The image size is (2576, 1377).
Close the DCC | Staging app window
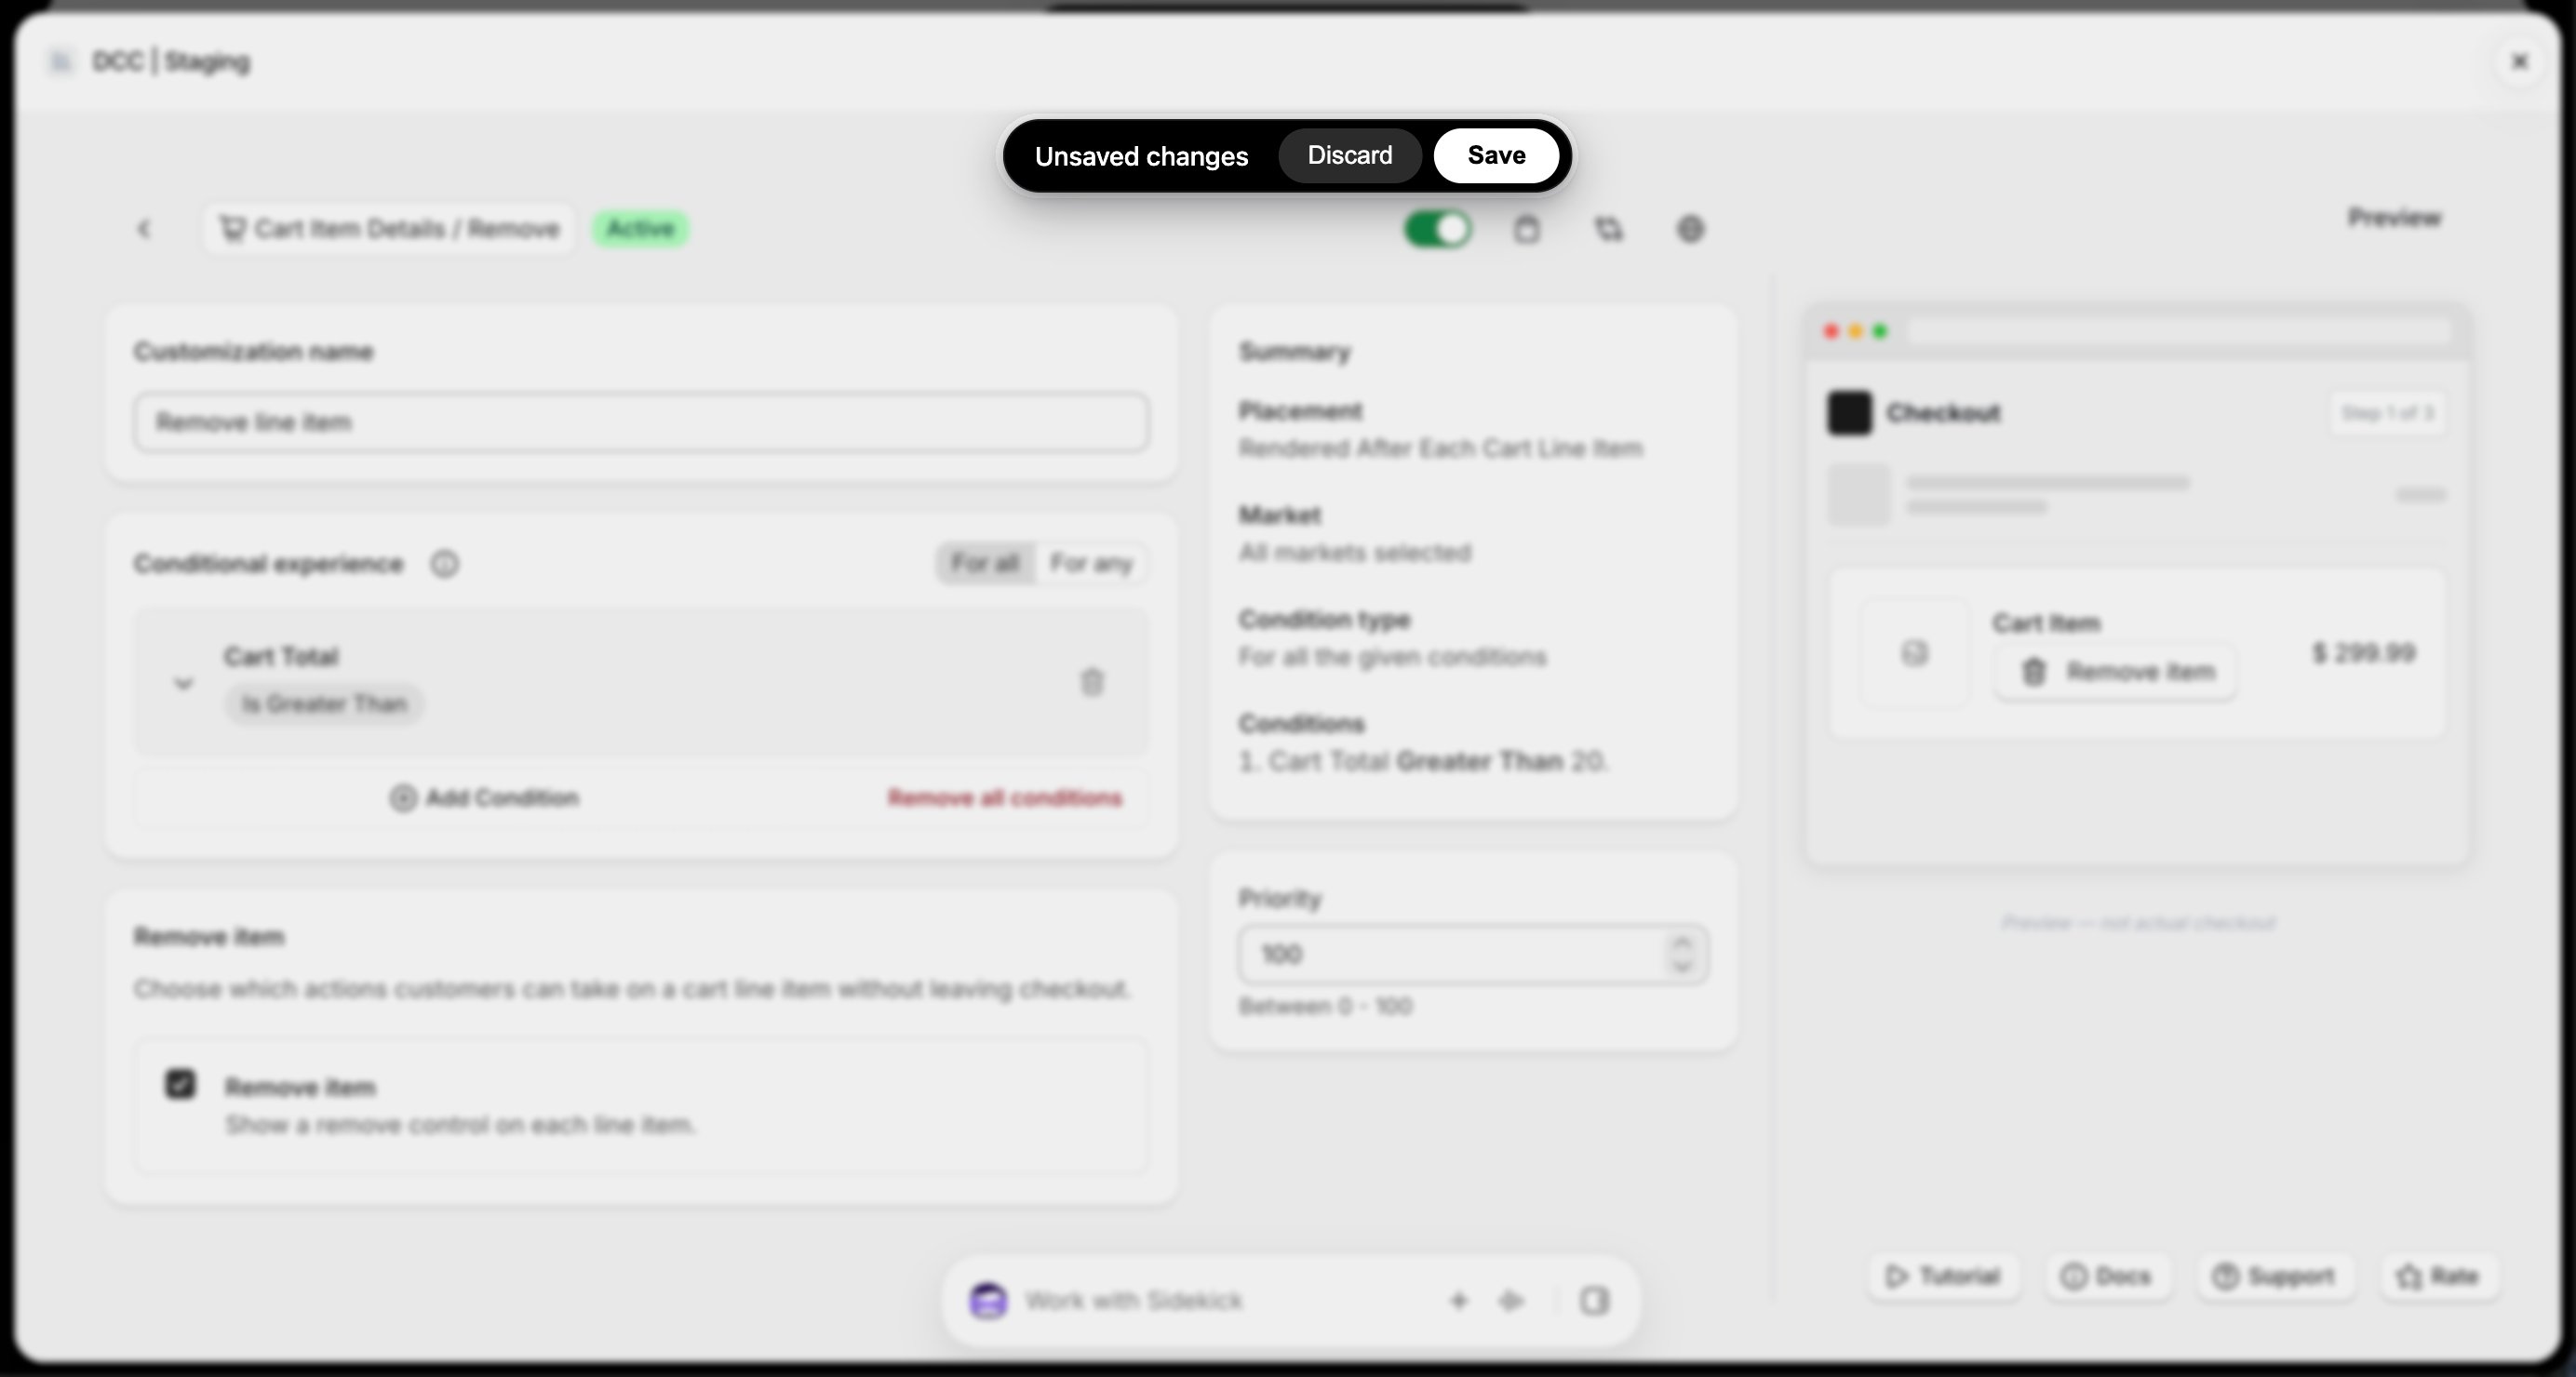click(x=2520, y=62)
